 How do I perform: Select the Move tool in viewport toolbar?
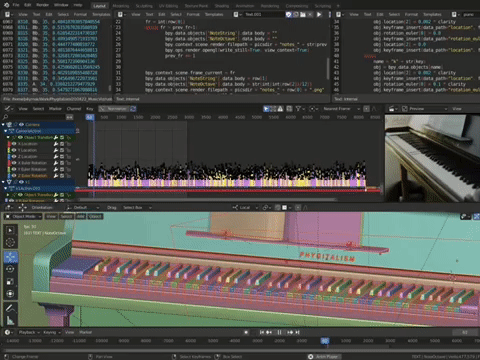[x=10, y=257]
